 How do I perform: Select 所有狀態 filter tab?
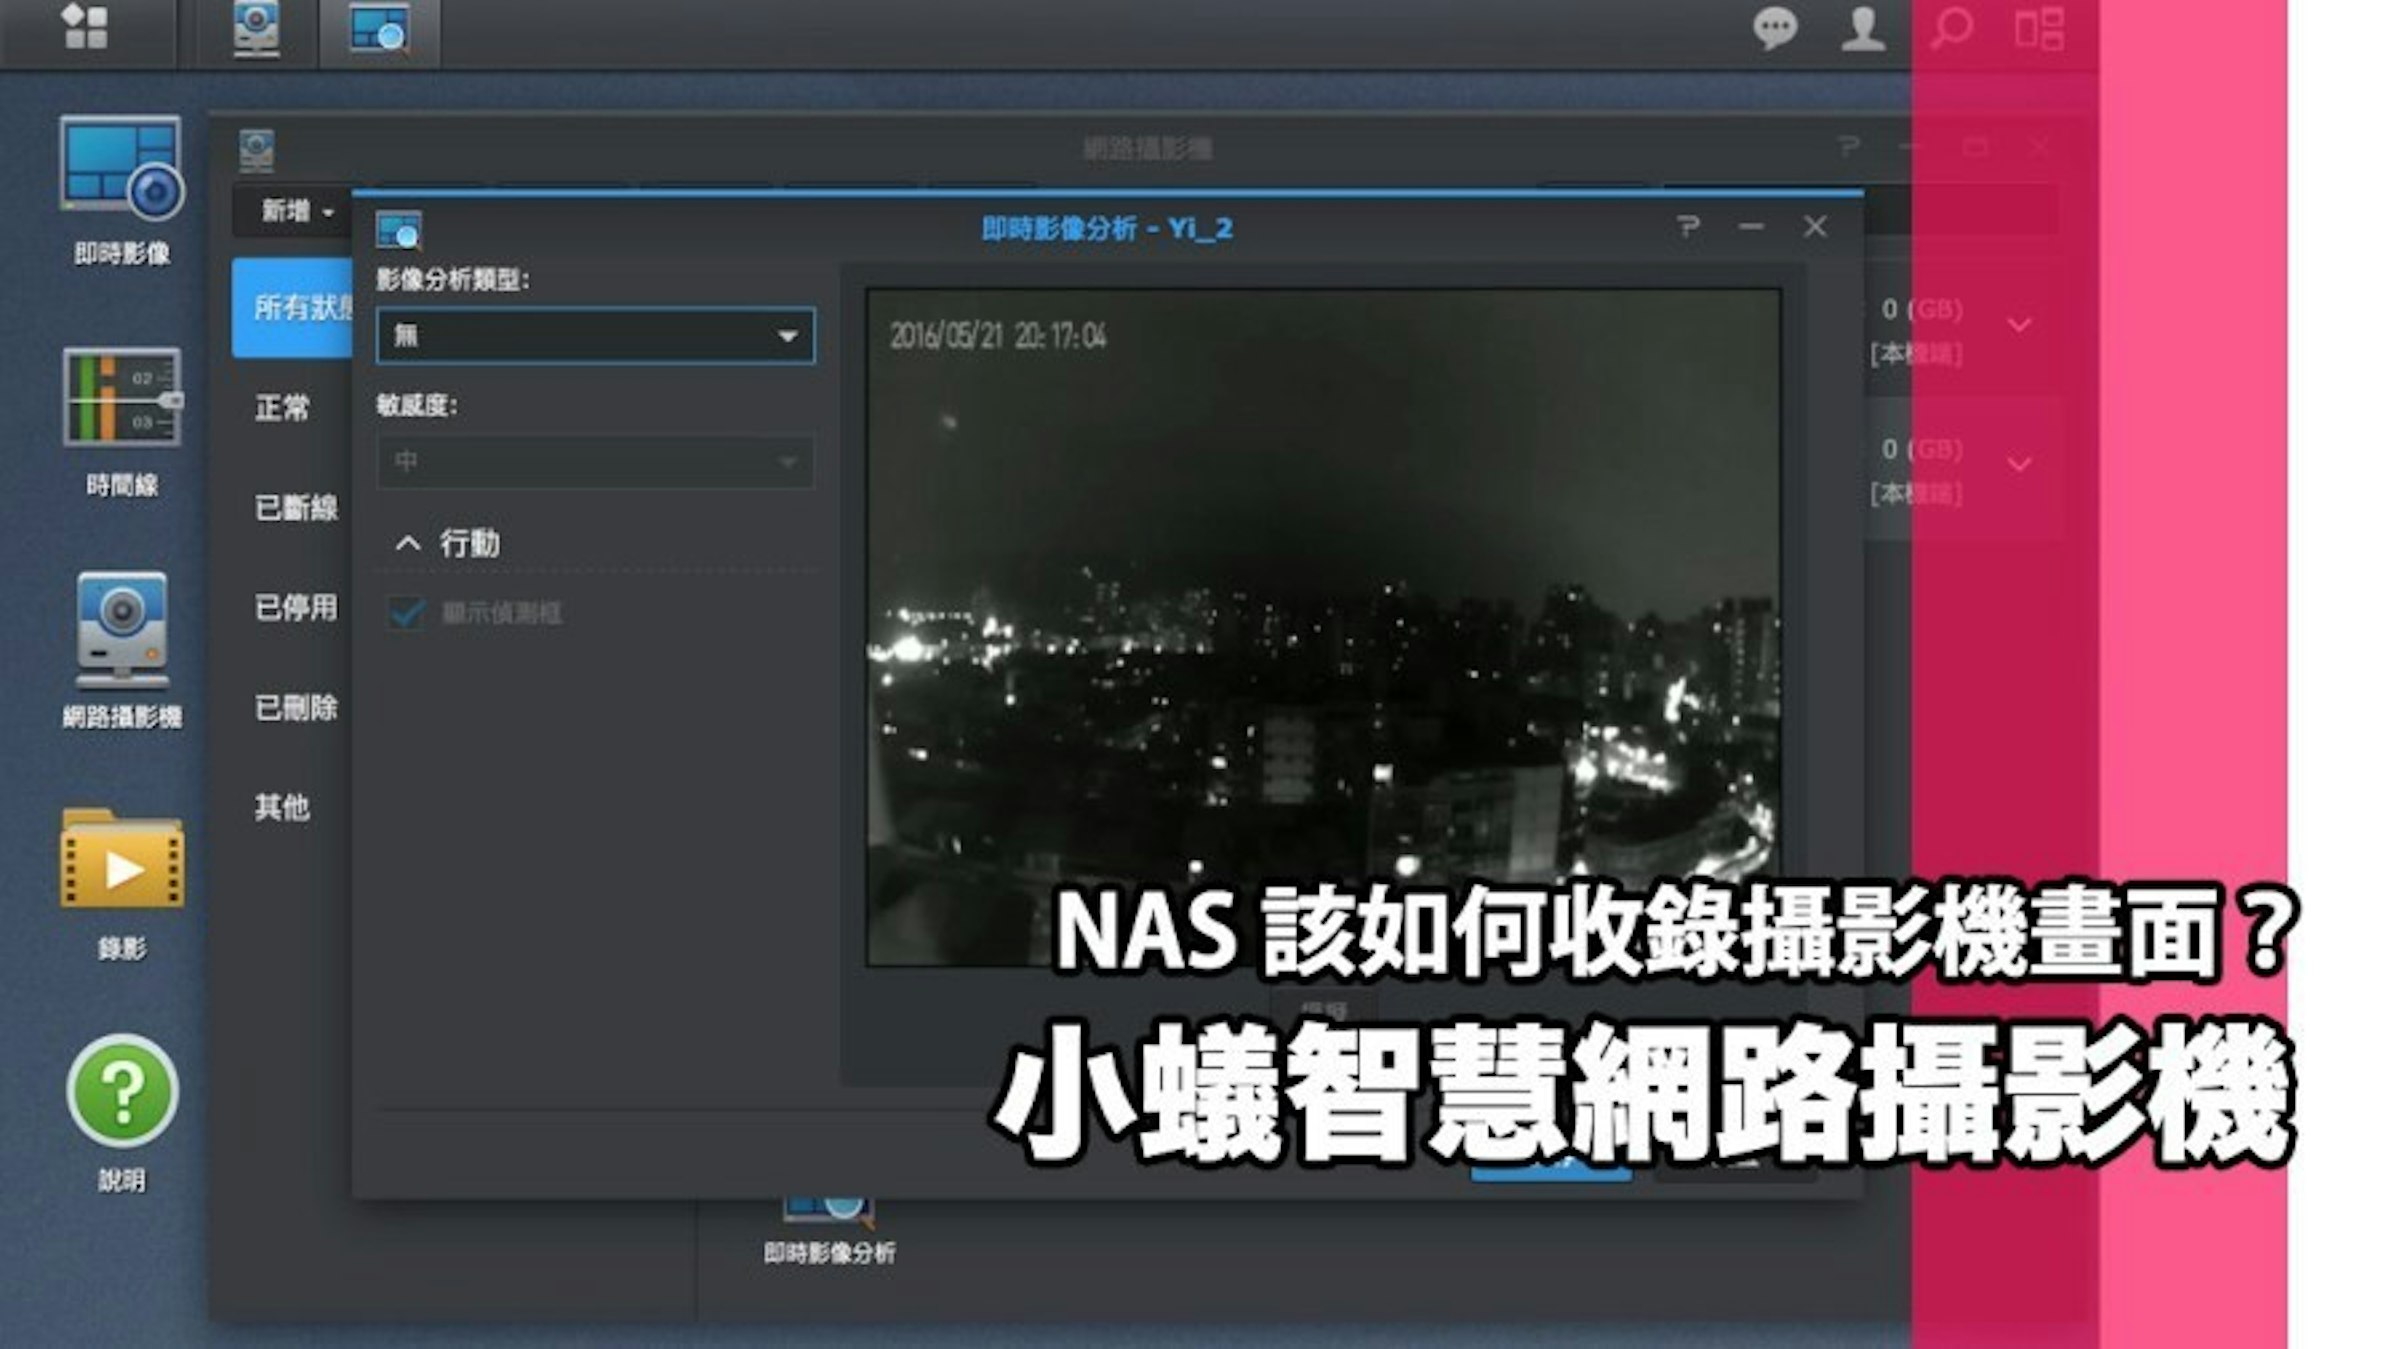pos(293,307)
